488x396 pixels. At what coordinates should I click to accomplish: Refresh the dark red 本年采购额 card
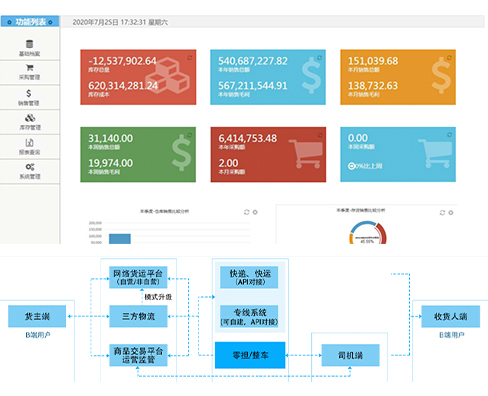pos(320,135)
